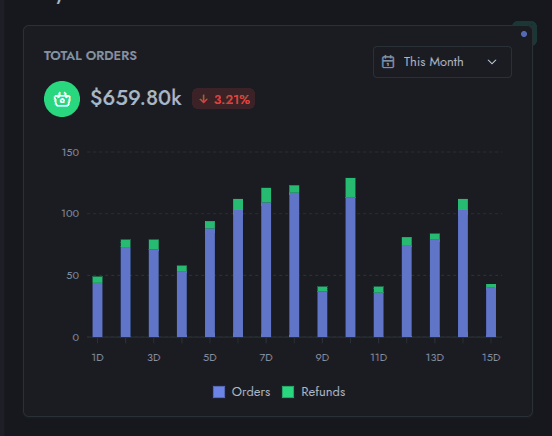The height and width of the screenshot is (436, 552).
Task: Click the blue dot indicator at card corner
Action: [524, 34]
